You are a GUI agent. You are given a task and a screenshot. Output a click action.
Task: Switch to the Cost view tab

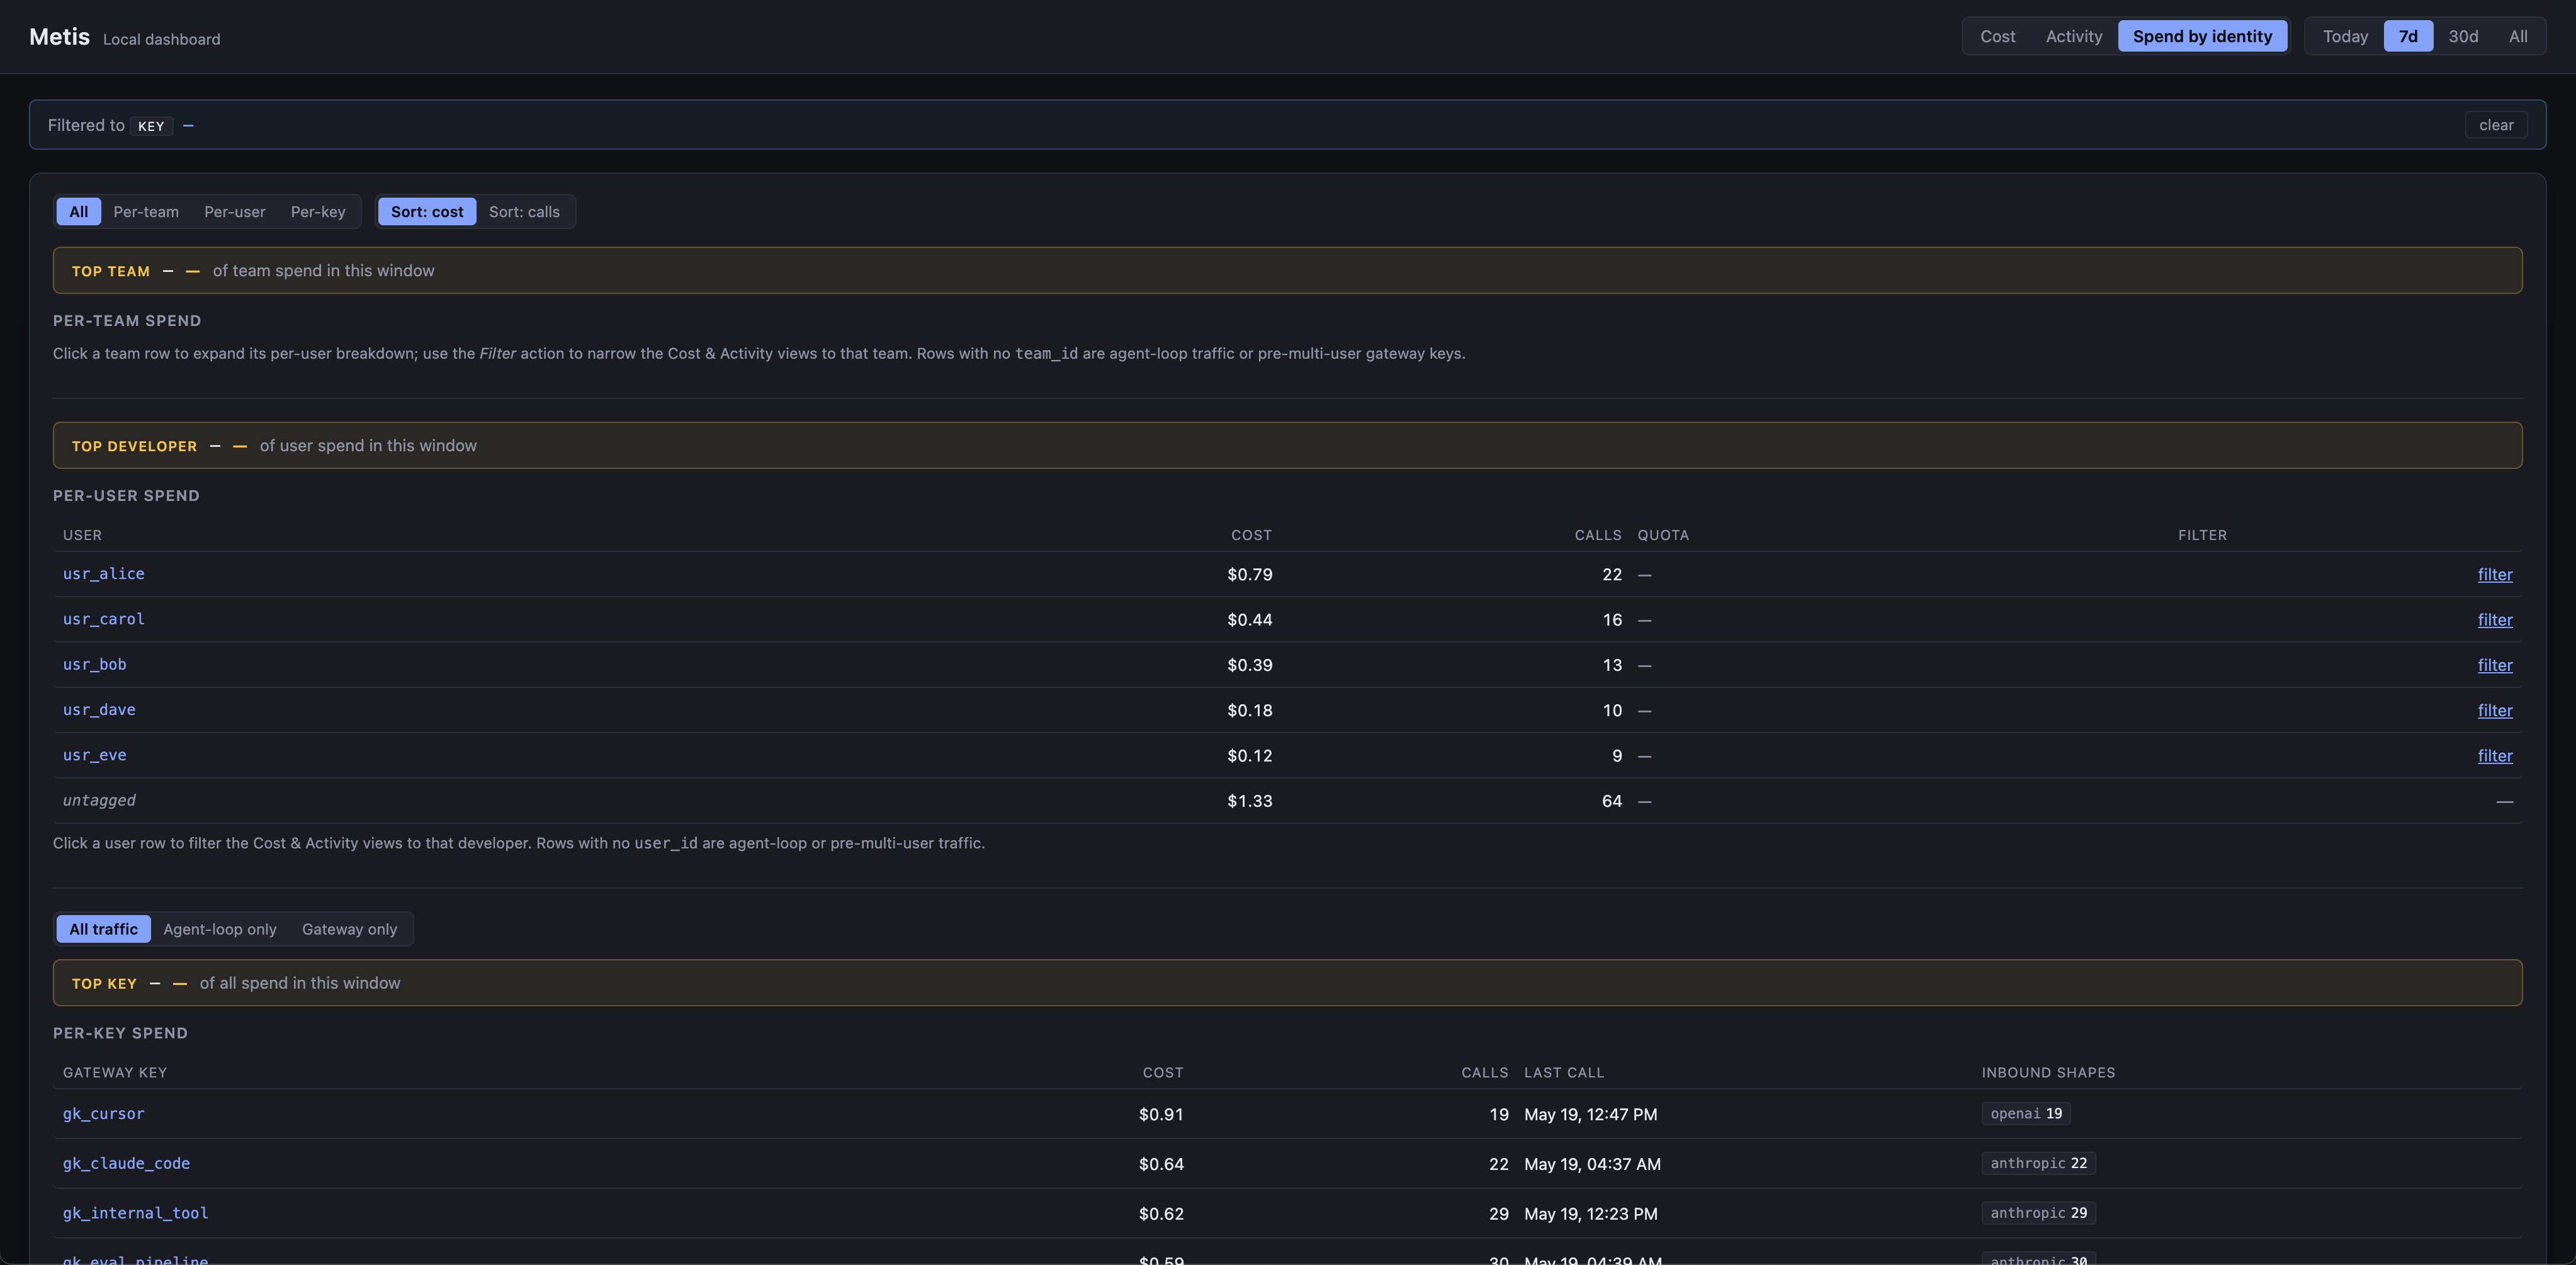coord(1997,37)
